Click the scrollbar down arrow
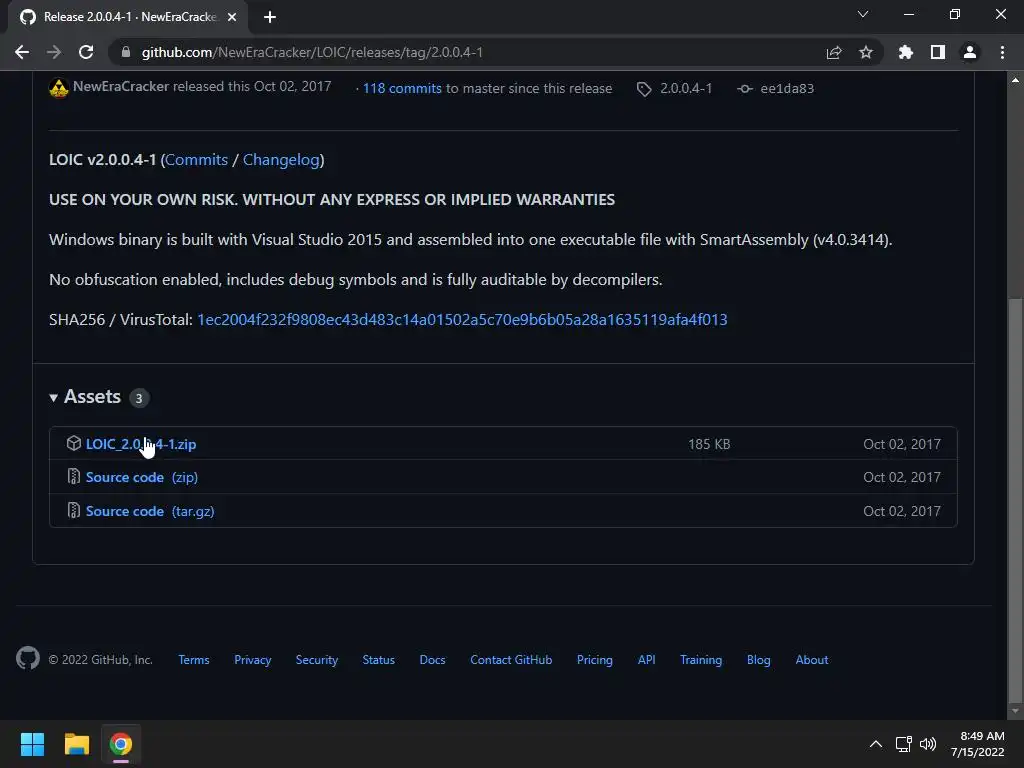 1015,711
